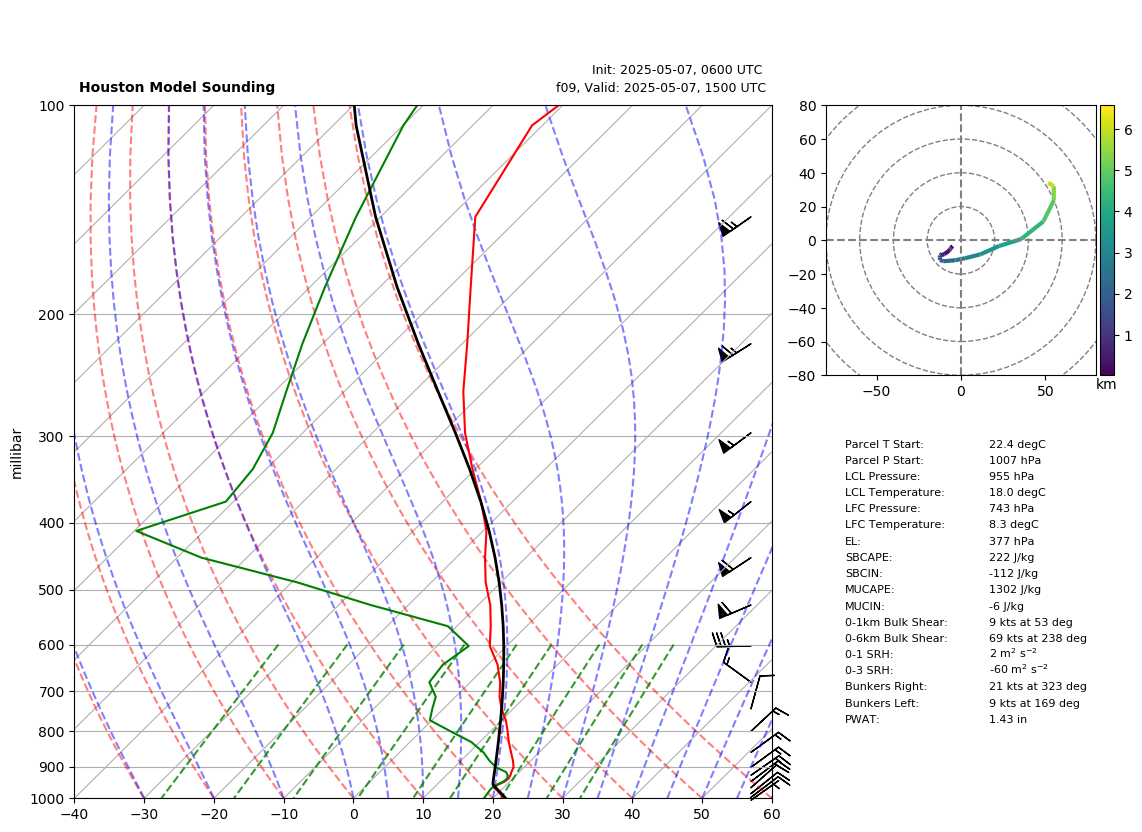This screenshot has width=1142, height=832.
Task: Select the "1302 J/kg" value
Action: (1015, 589)
